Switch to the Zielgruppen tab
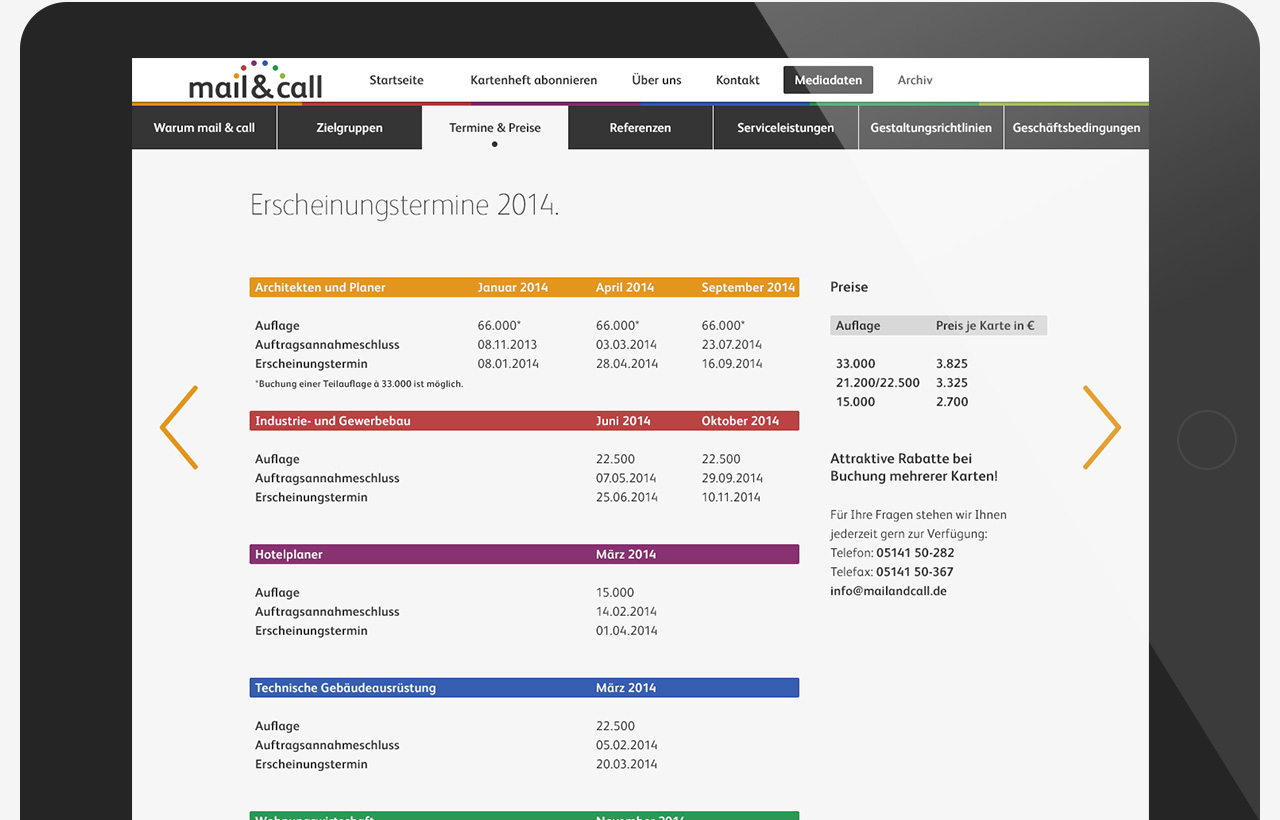This screenshot has height=820, width=1280. pyautogui.click(x=350, y=128)
